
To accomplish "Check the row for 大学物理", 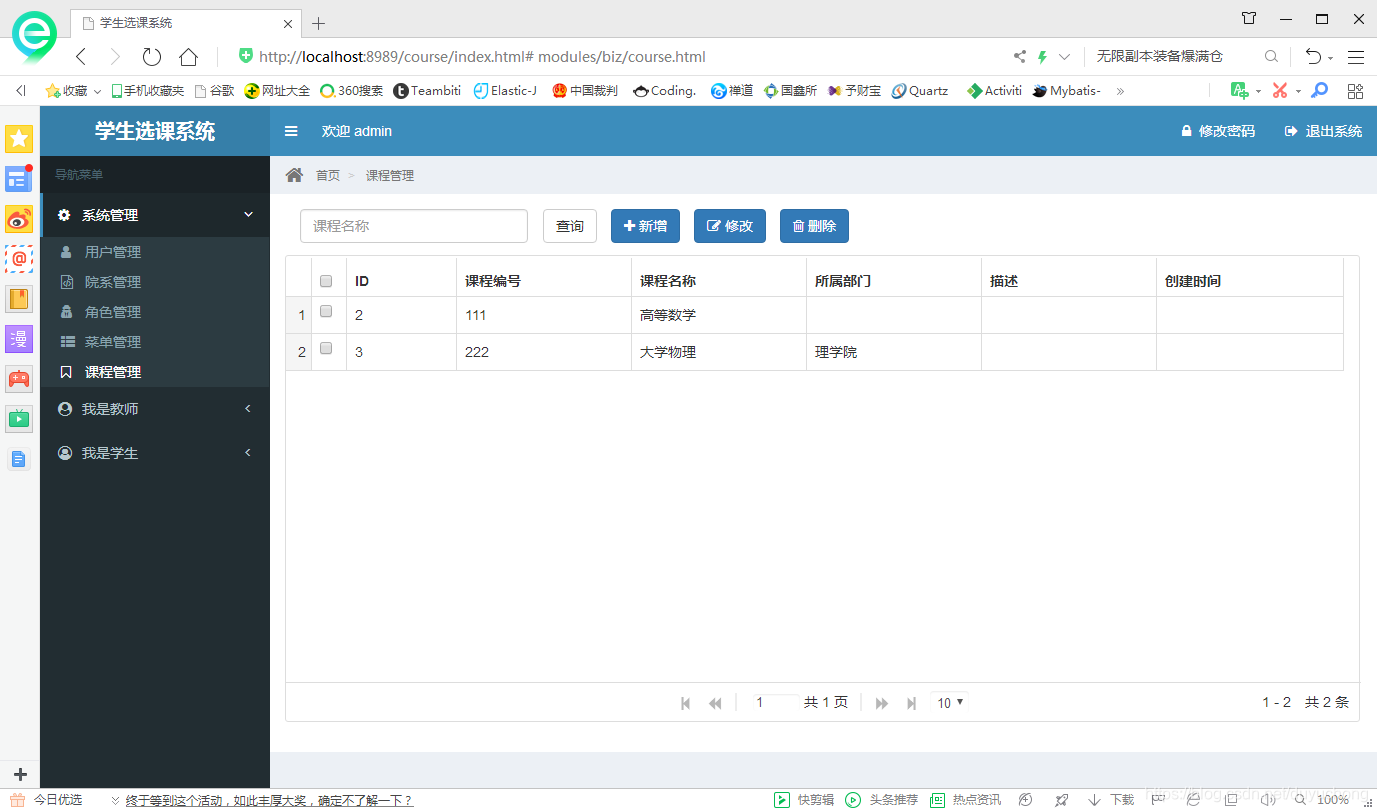I will (x=326, y=349).
